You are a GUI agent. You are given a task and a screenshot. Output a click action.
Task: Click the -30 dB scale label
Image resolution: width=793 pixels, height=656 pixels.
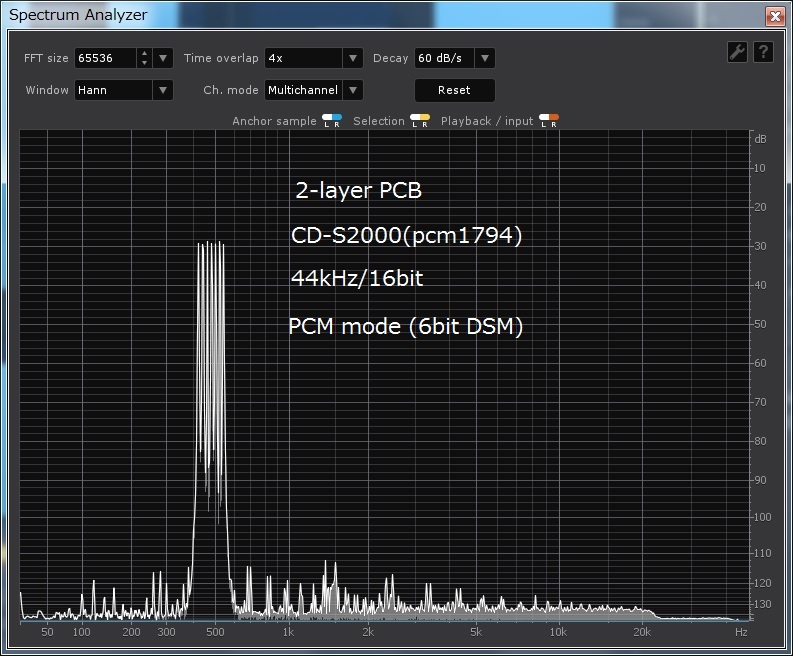click(x=759, y=246)
